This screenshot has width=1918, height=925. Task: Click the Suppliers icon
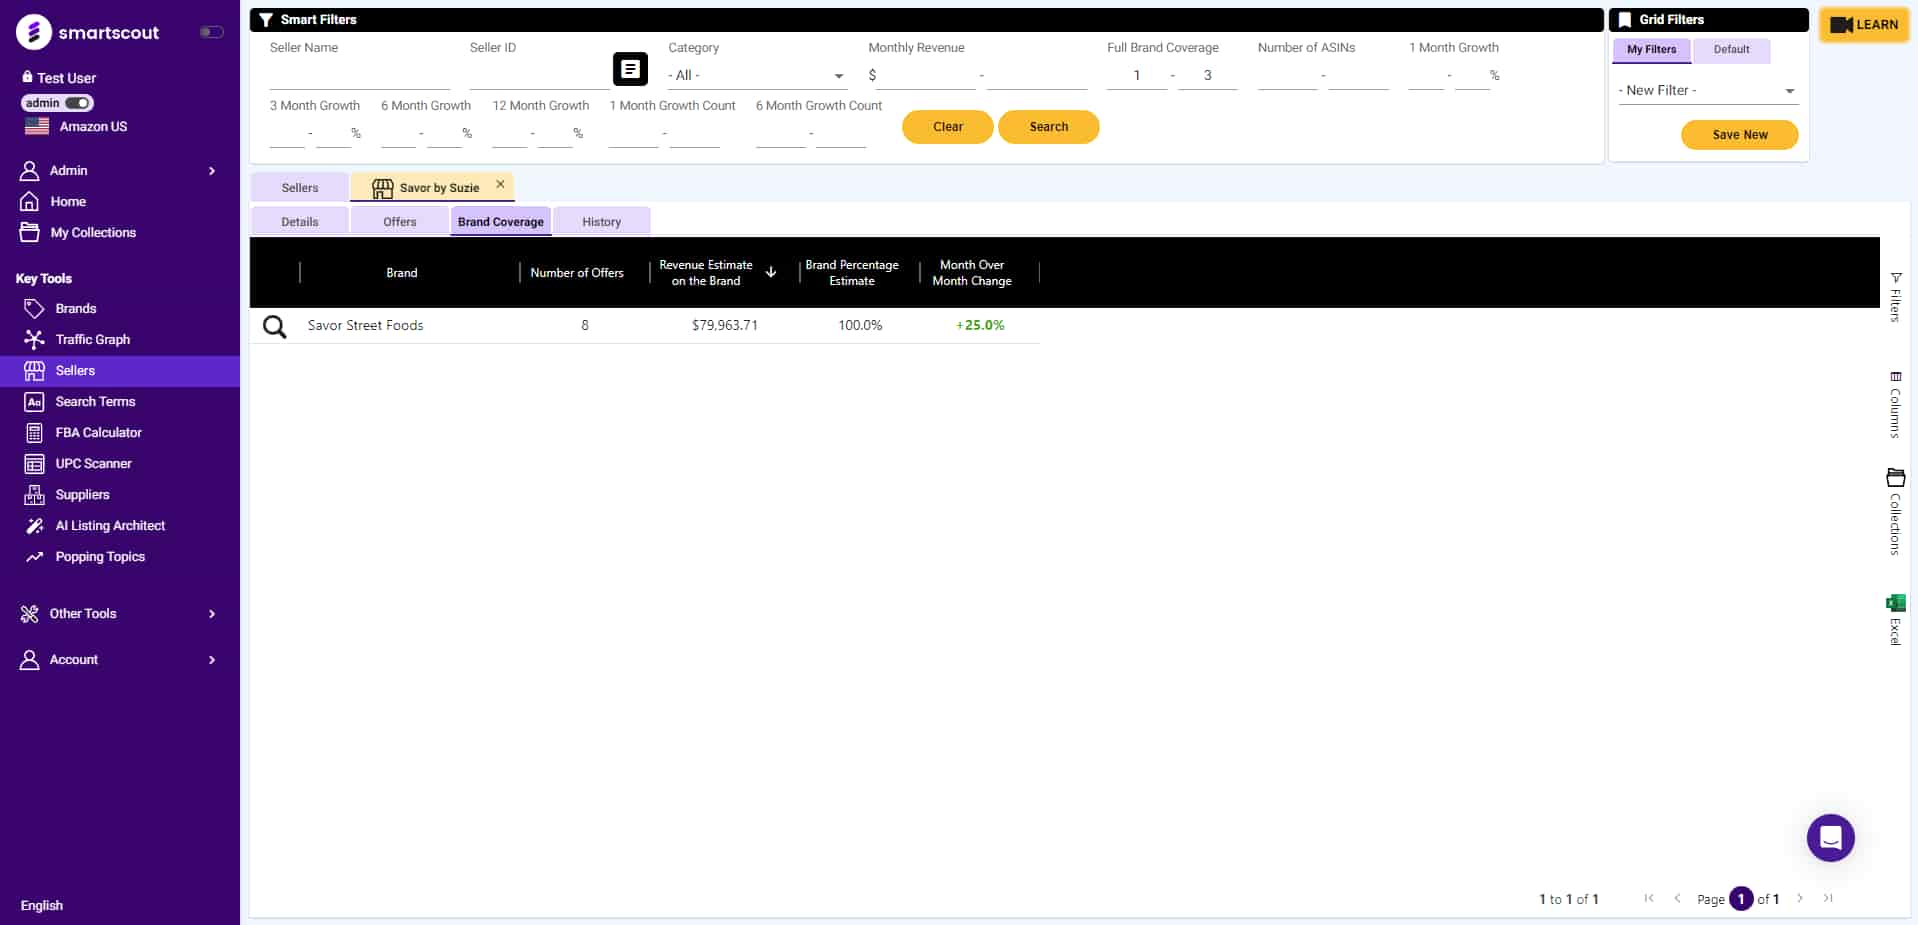point(34,494)
